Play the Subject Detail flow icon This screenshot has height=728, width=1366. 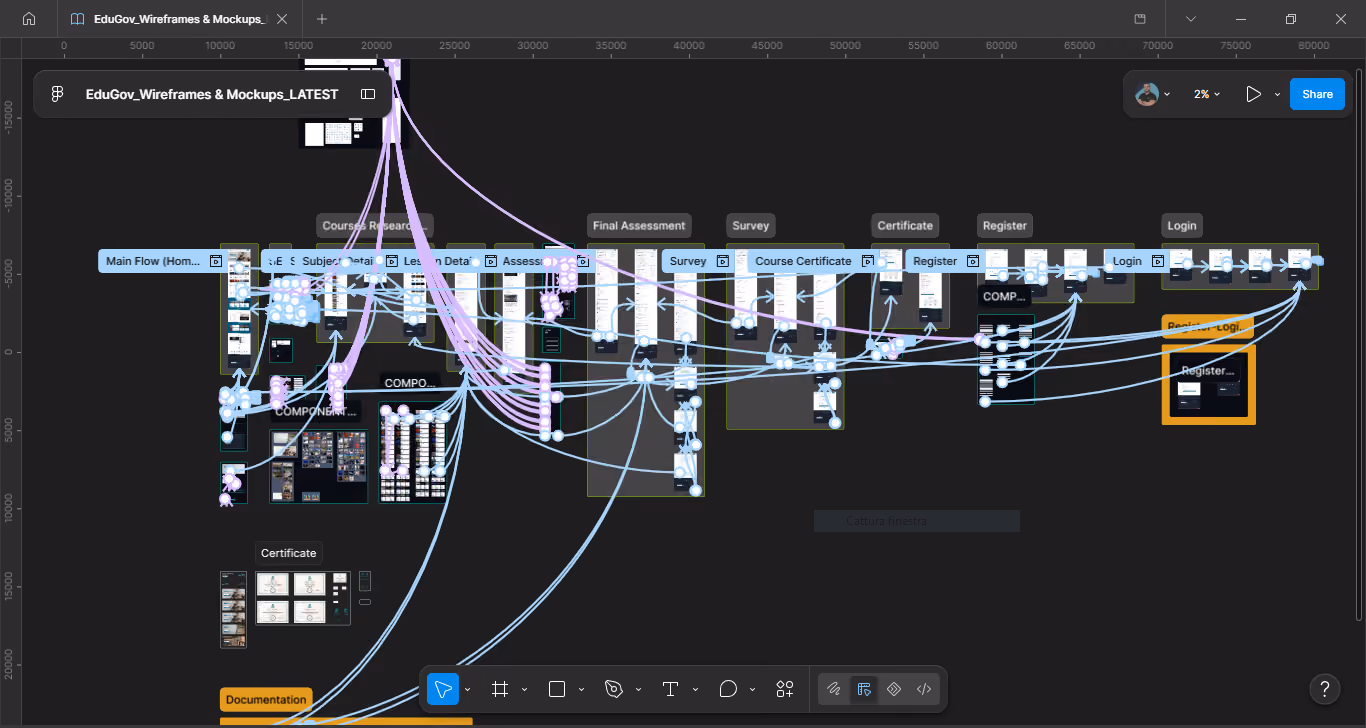392,261
